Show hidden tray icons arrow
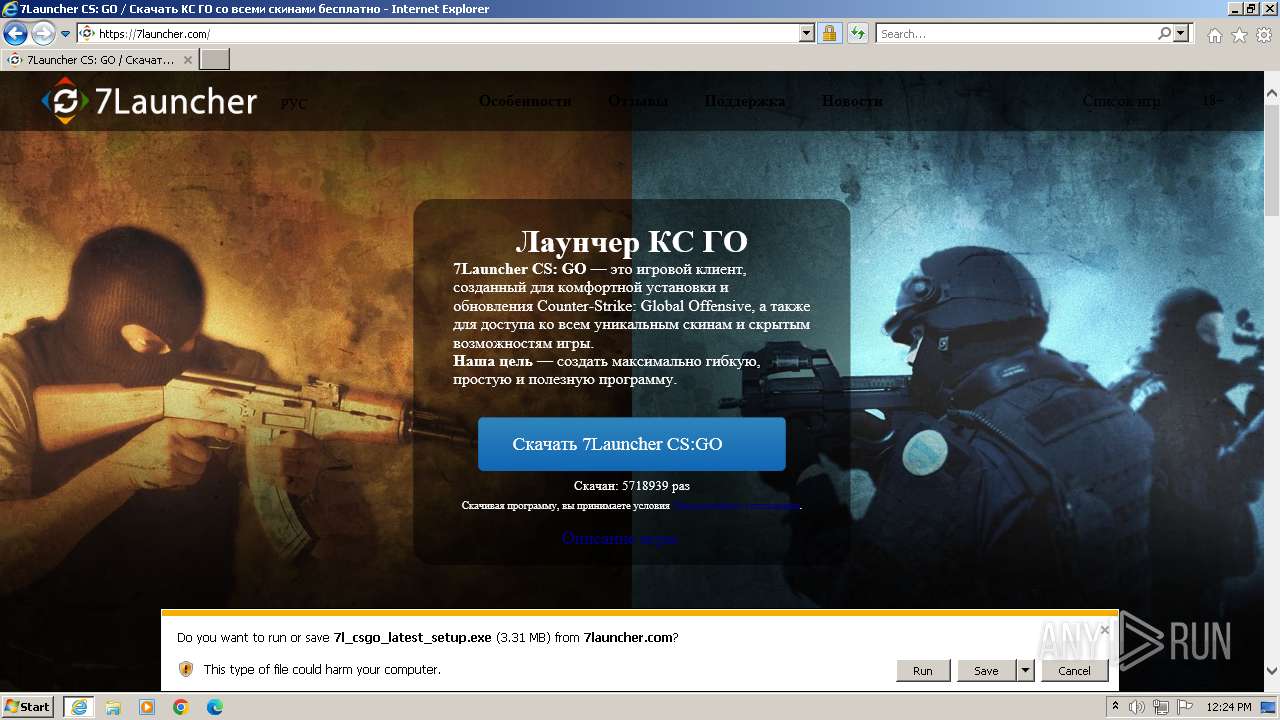The width and height of the screenshot is (1280, 720). coord(1116,707)
